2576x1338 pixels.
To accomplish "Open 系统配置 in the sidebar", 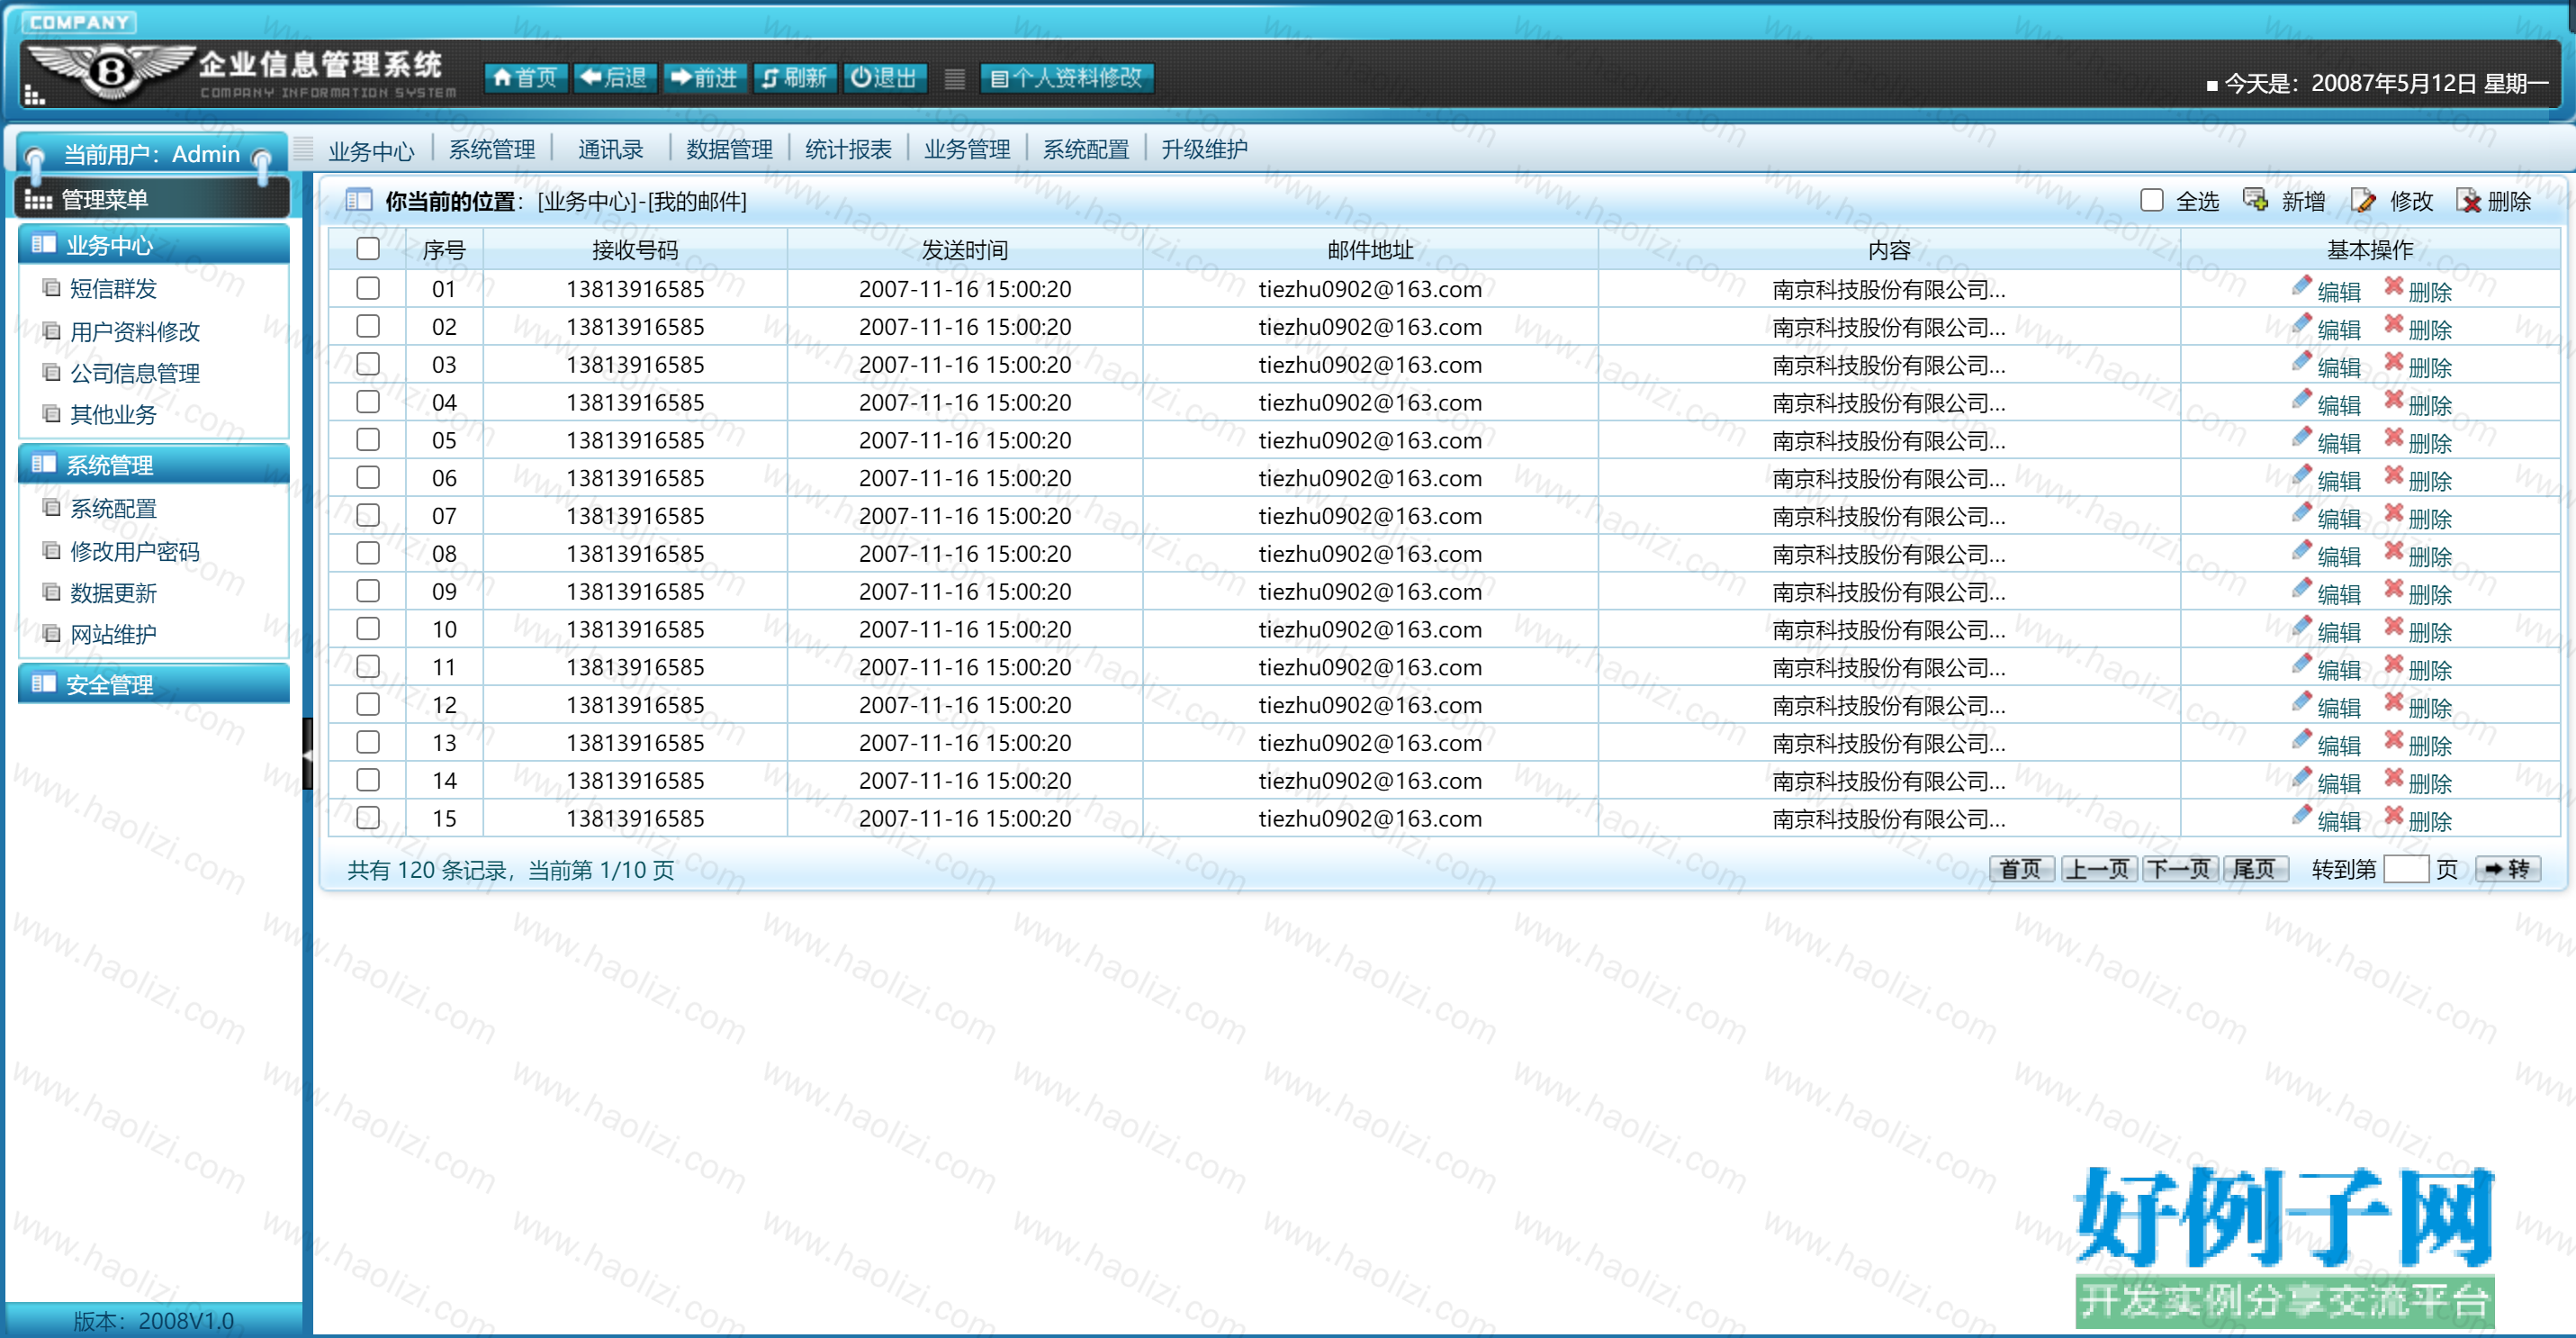I will click(x=113, y=508).
